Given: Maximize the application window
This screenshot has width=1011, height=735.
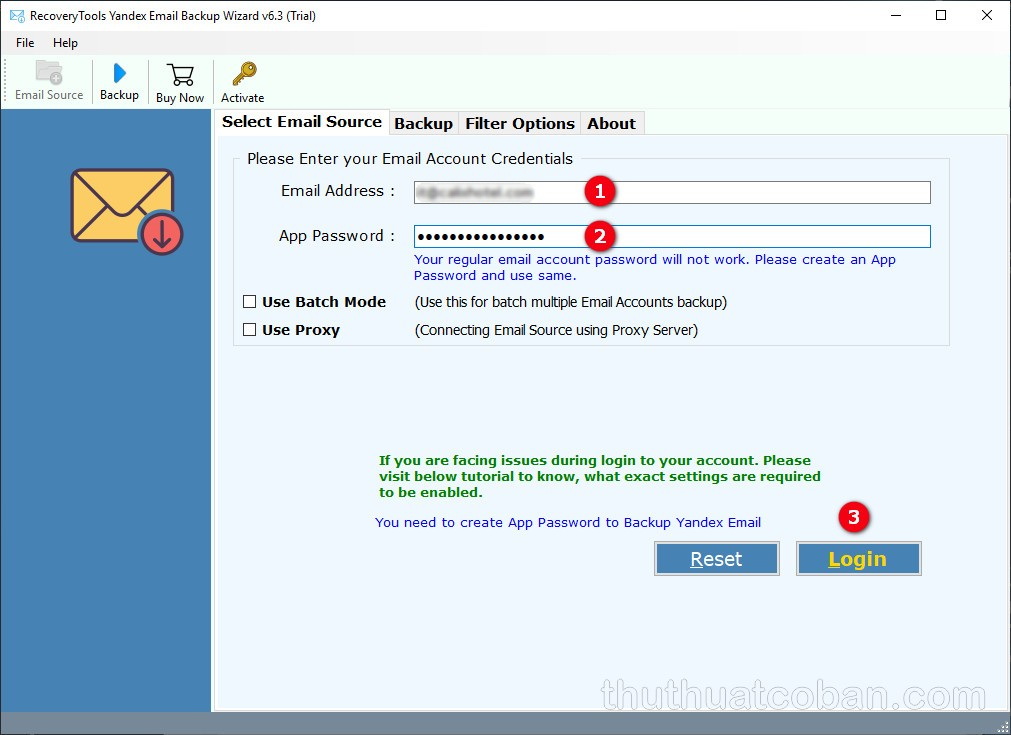Looking at the screenshot, I should (x=941, y=16).
